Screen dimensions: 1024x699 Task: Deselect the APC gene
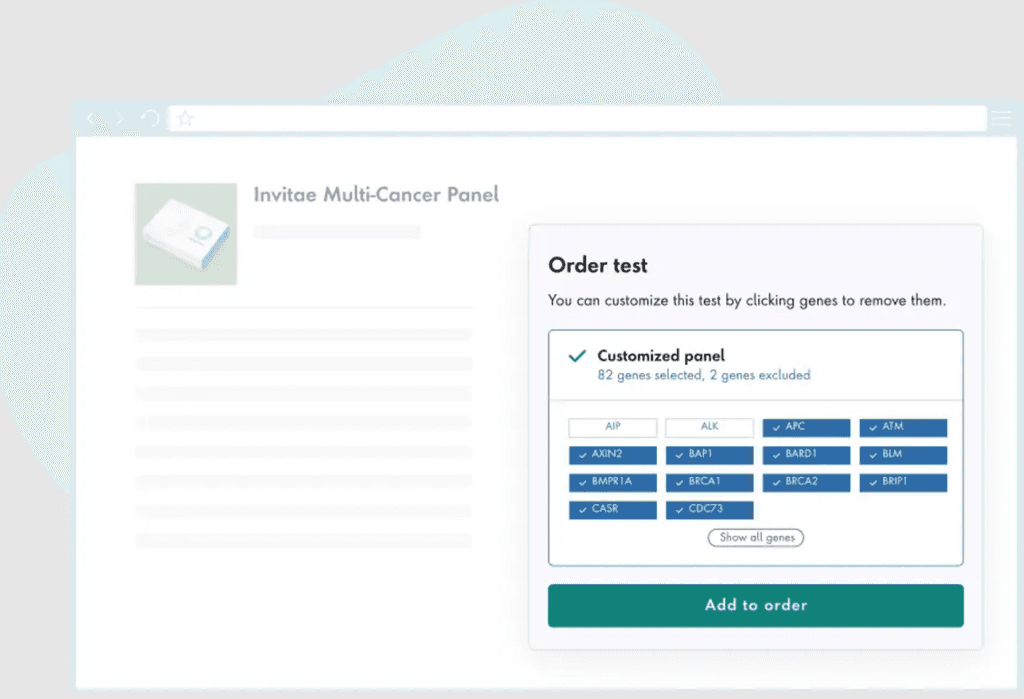(806, 427)
